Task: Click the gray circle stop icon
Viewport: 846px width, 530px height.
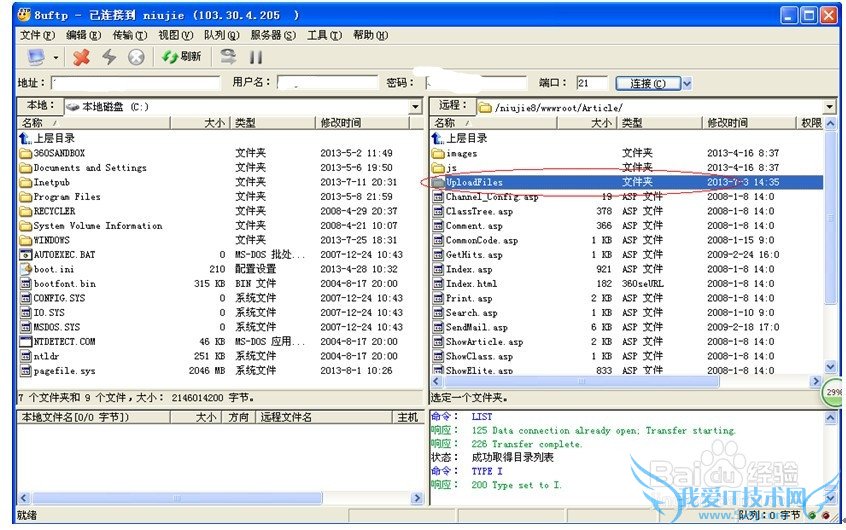Action: (x=136, y=58)
